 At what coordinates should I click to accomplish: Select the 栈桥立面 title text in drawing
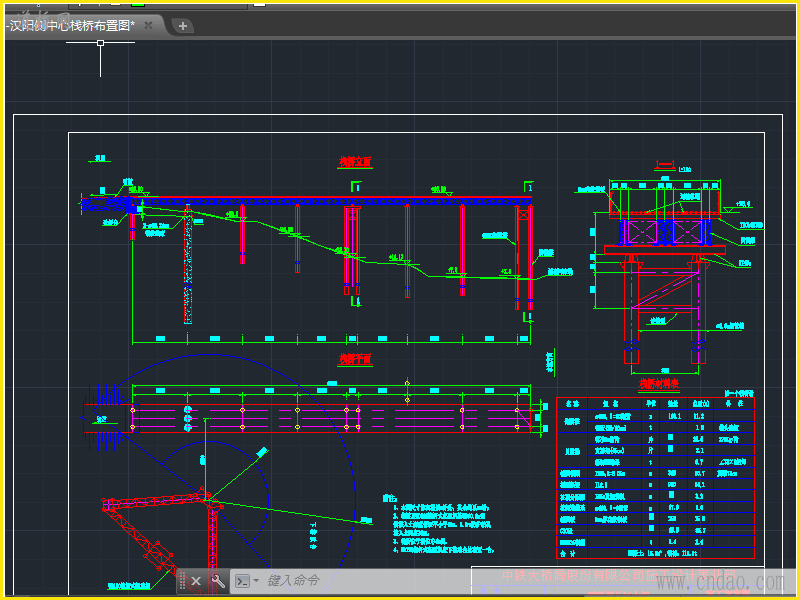tap(355, 162)
